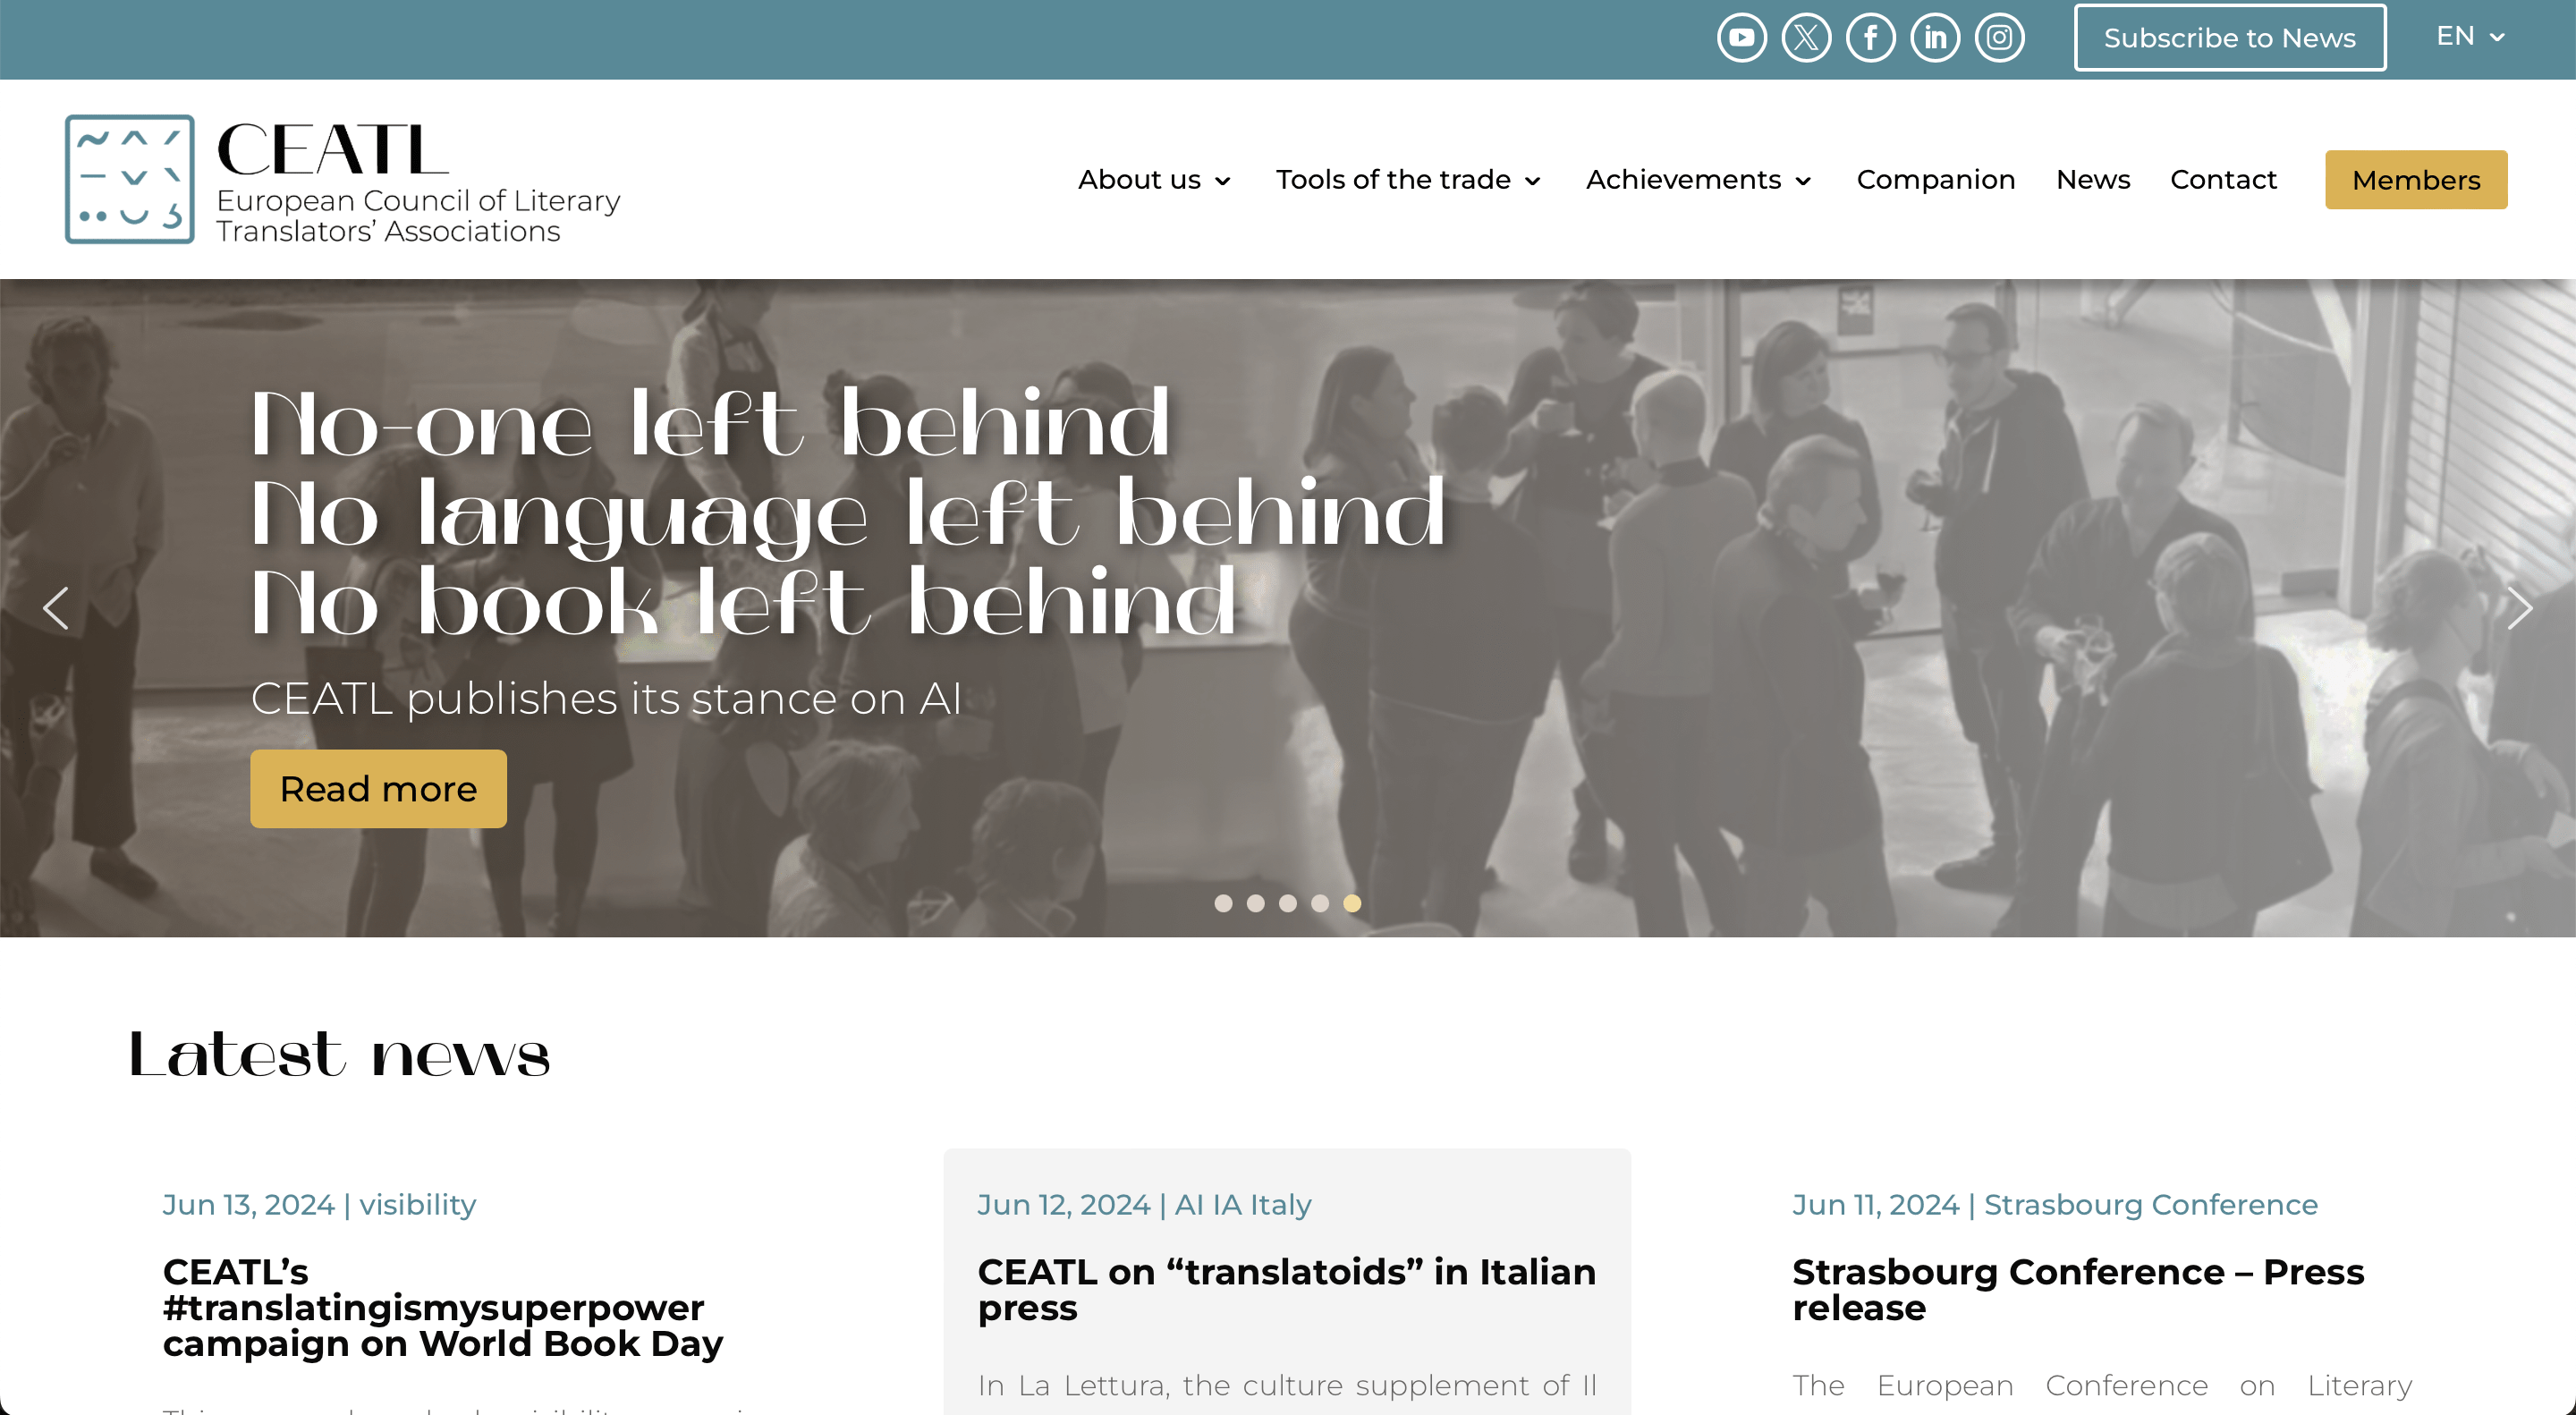This screenshot has height=1415, width=2576.
Task: Open the Instagram social icon
Action: click(1999, 38)
